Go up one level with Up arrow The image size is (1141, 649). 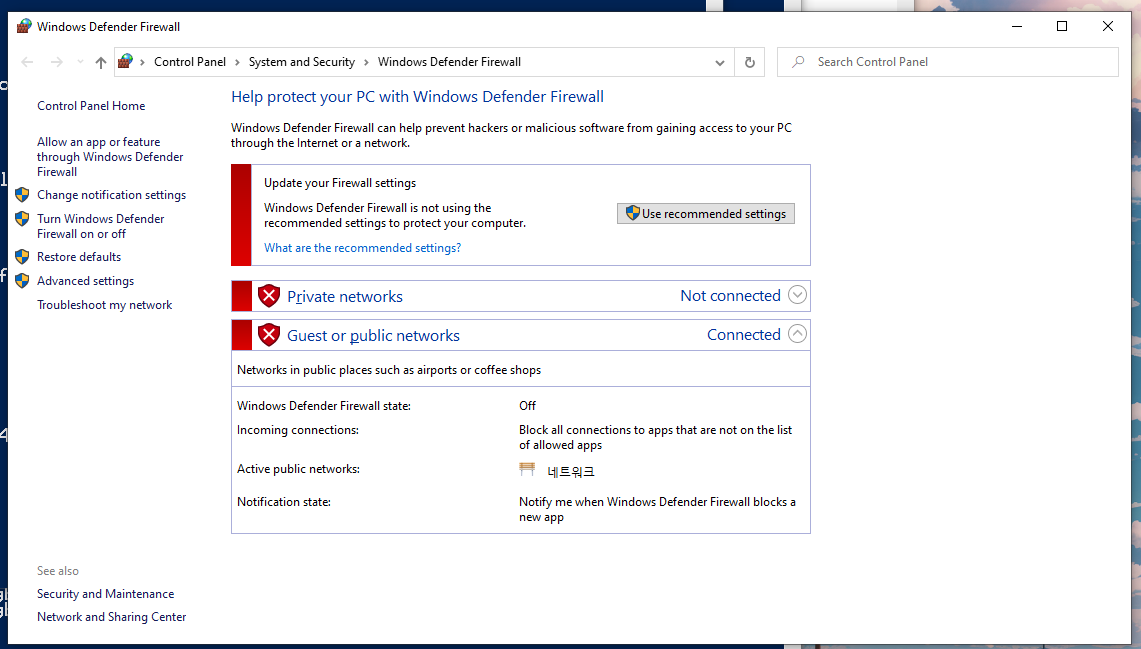point(101,63)
